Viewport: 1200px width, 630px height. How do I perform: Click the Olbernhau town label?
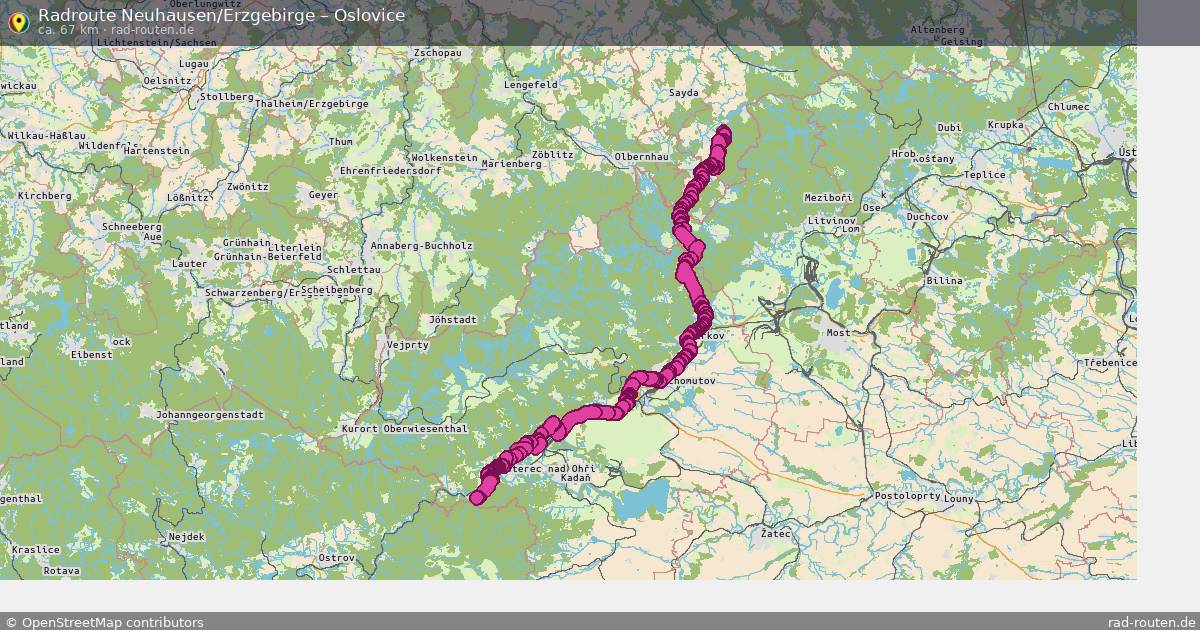[x=641, y=157]
